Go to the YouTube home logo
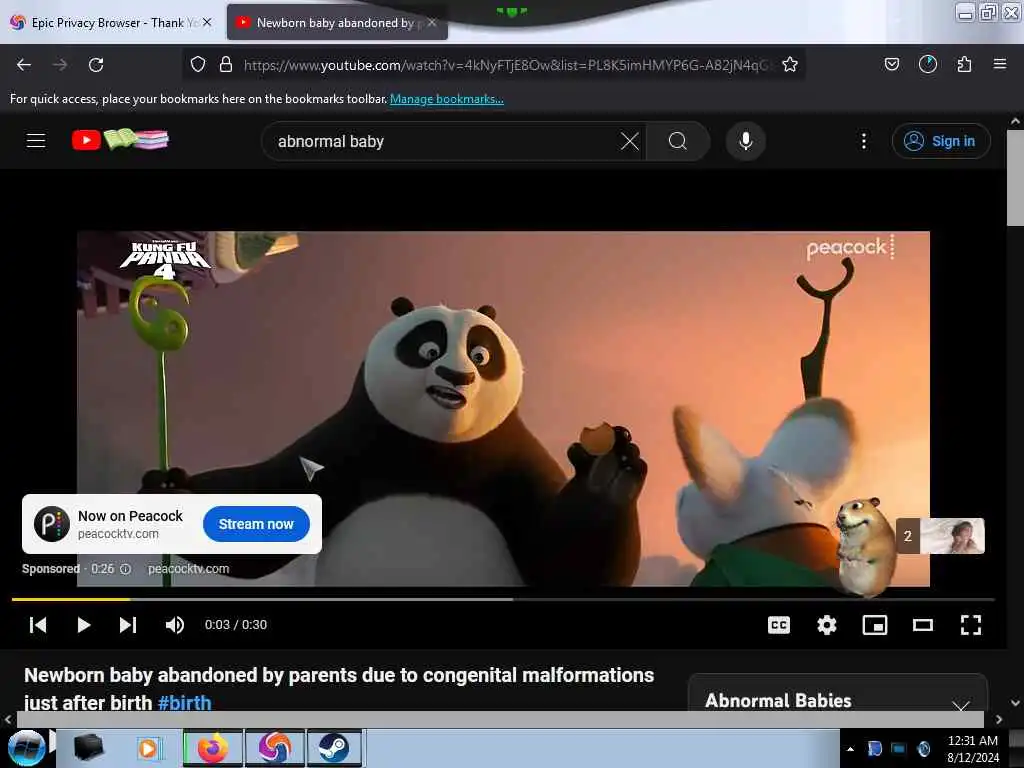 click(120, 140)
